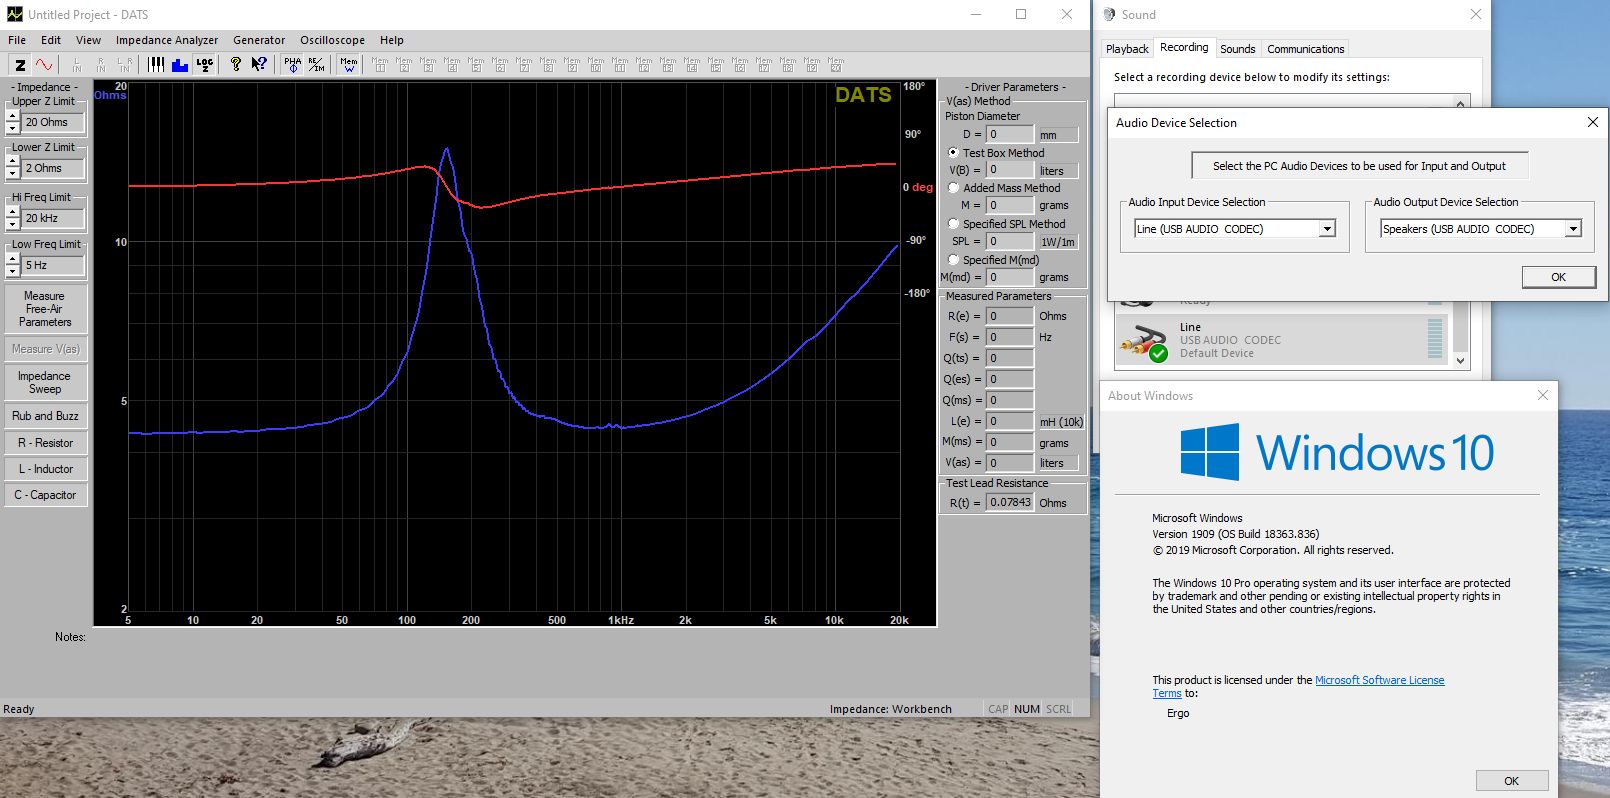1610x798 pixels.
Task: Open the Audio Input Device Selection dropdown
Action: (1327, 229)
